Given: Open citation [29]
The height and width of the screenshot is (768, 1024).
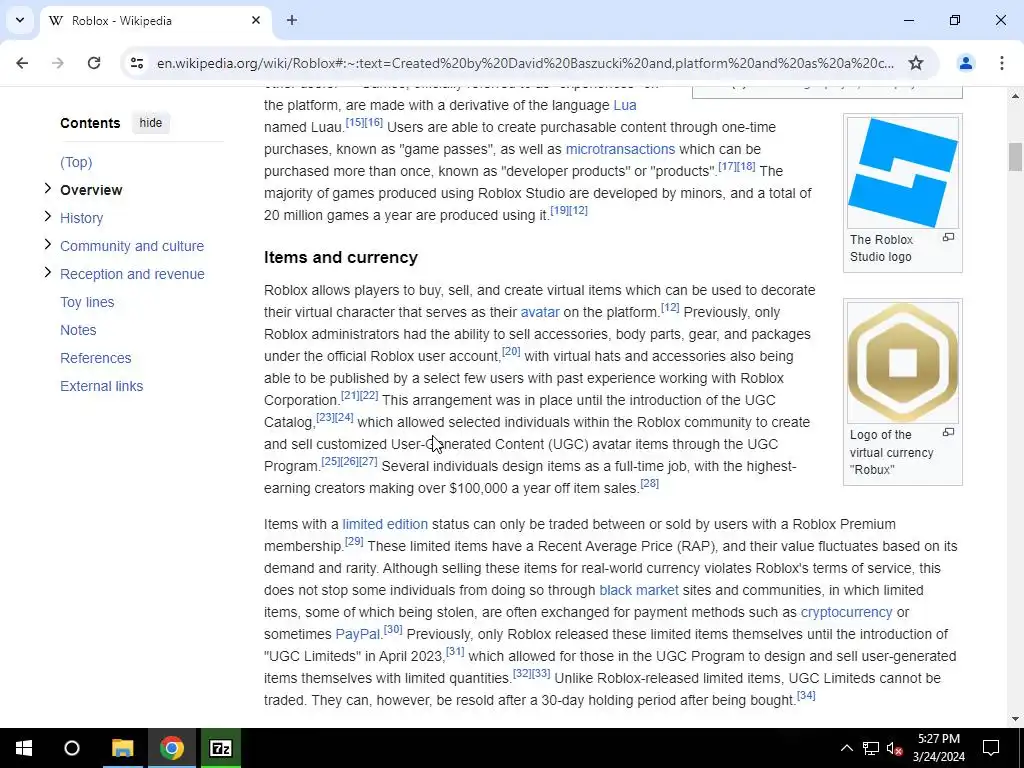Looking at the screenshot, I should (x=354, y=541).
